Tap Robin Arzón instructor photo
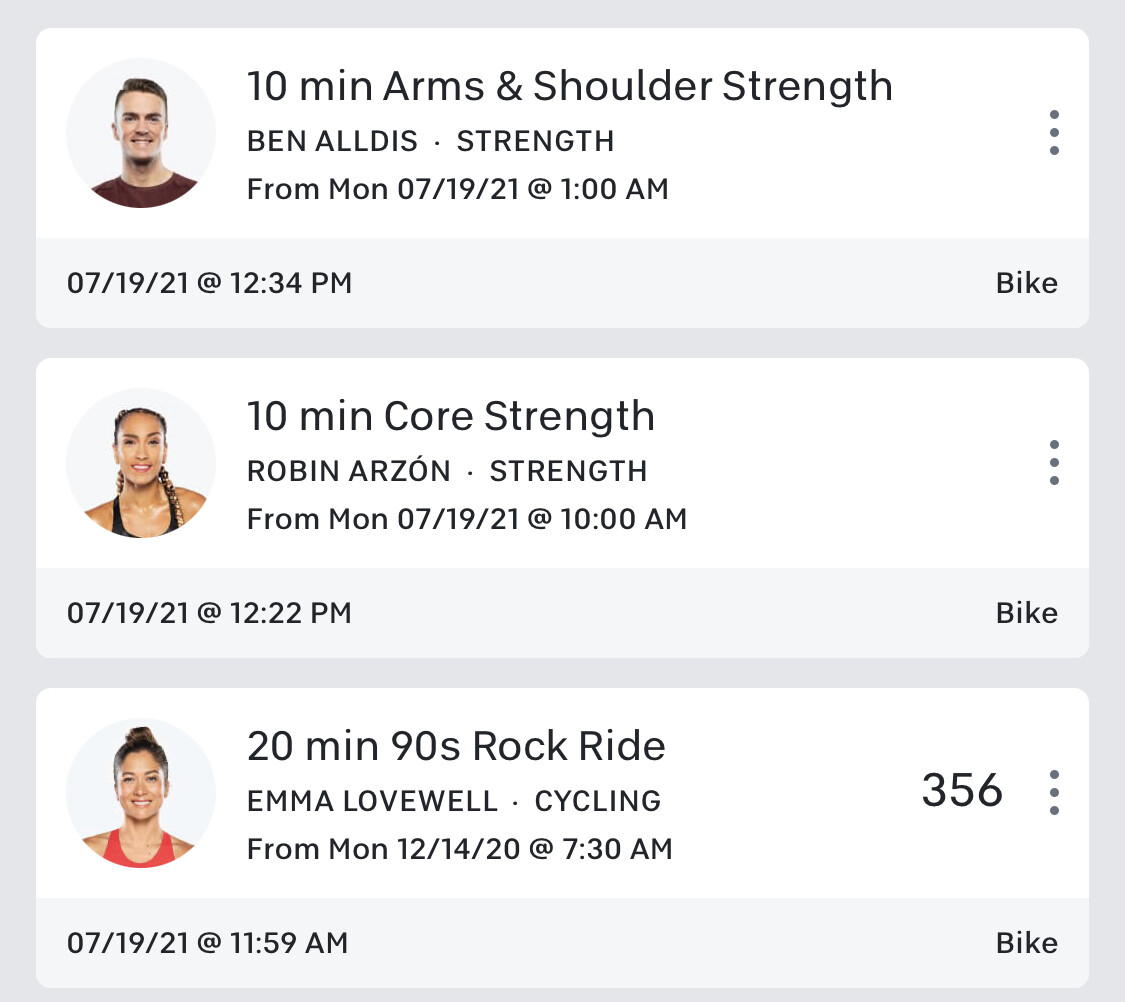The width and height of the screenshot is (1125, 1002). pyautogui.click(x=141, y=463)
